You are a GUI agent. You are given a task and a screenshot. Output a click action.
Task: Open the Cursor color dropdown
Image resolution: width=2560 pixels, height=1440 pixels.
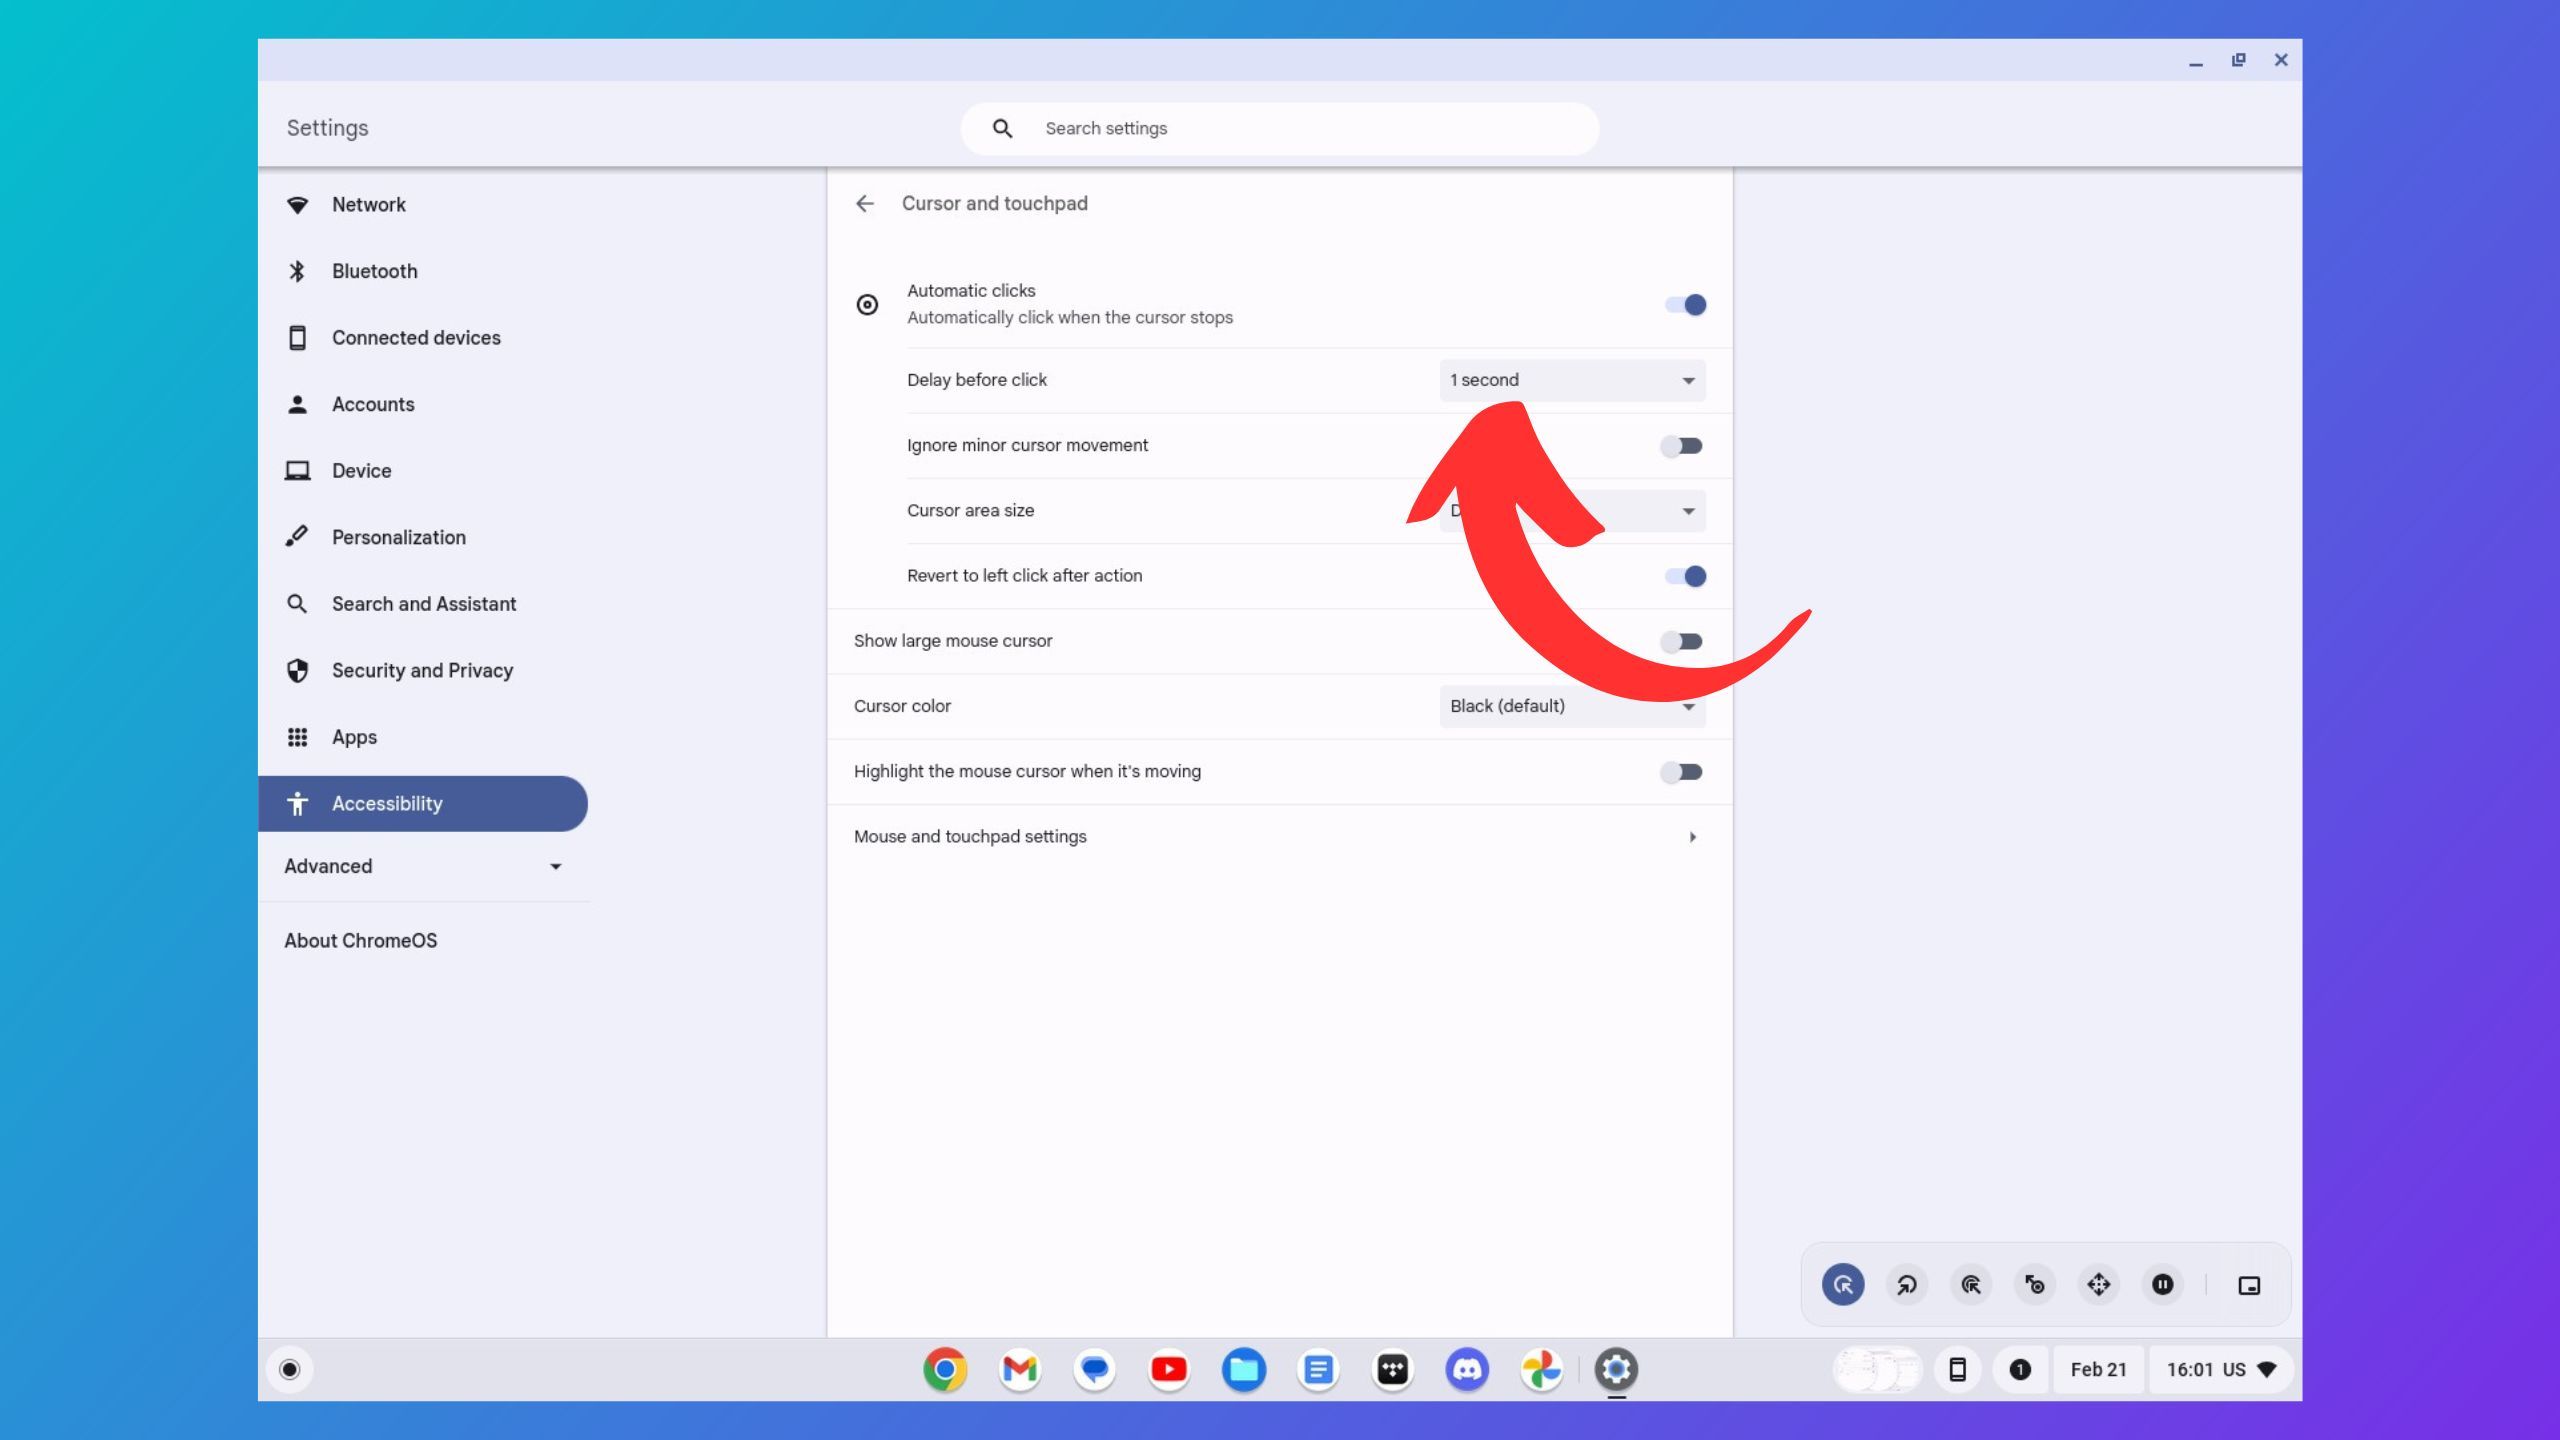1571,705
